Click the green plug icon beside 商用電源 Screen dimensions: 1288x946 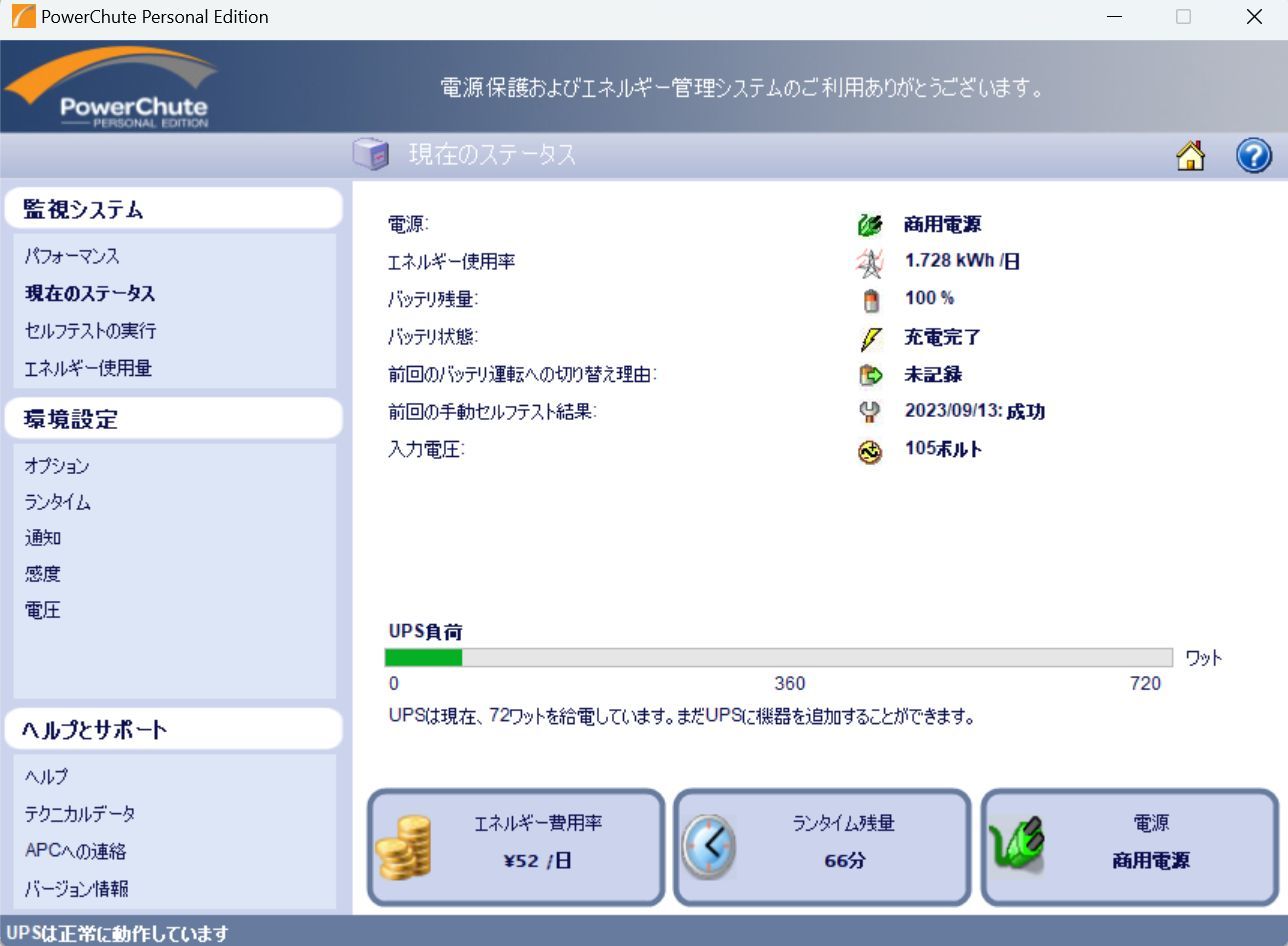pyautogui.click(x=870, y=226)
